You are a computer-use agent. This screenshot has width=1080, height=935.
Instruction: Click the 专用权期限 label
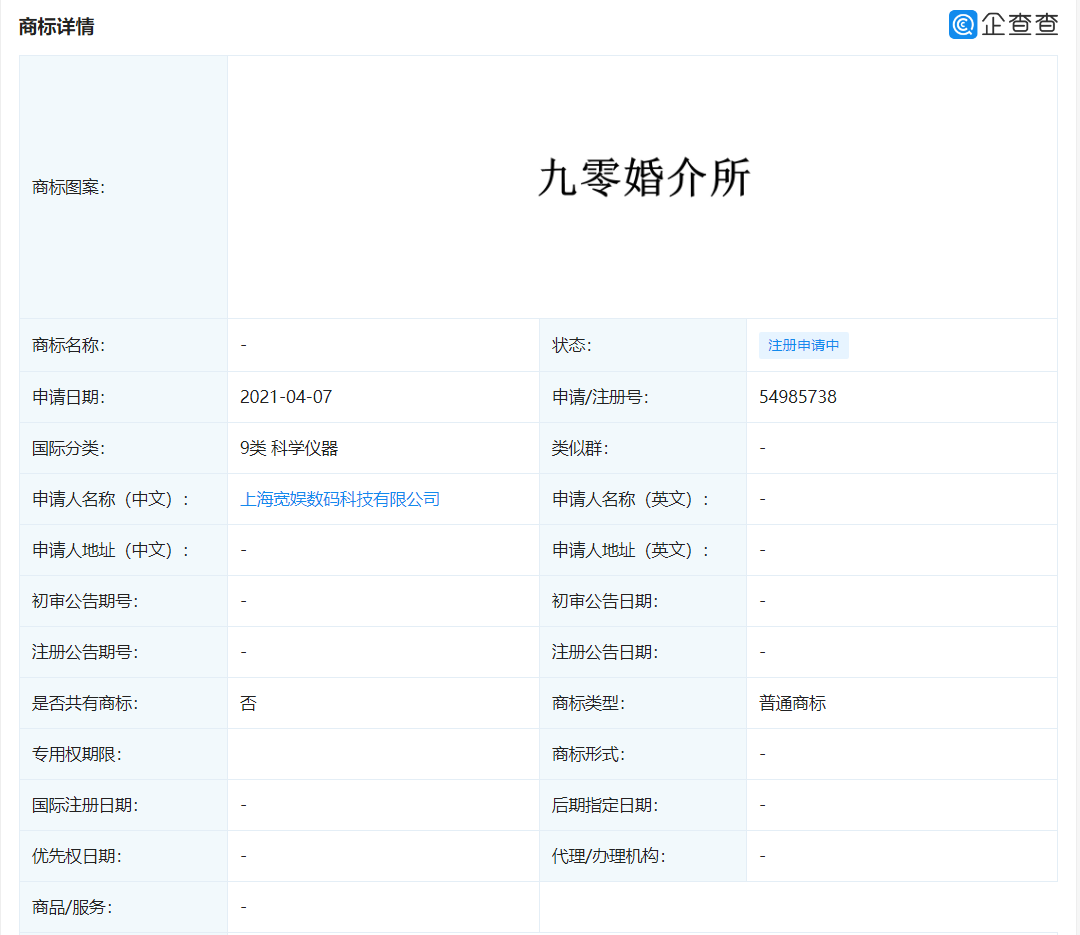tap(76, 754)
